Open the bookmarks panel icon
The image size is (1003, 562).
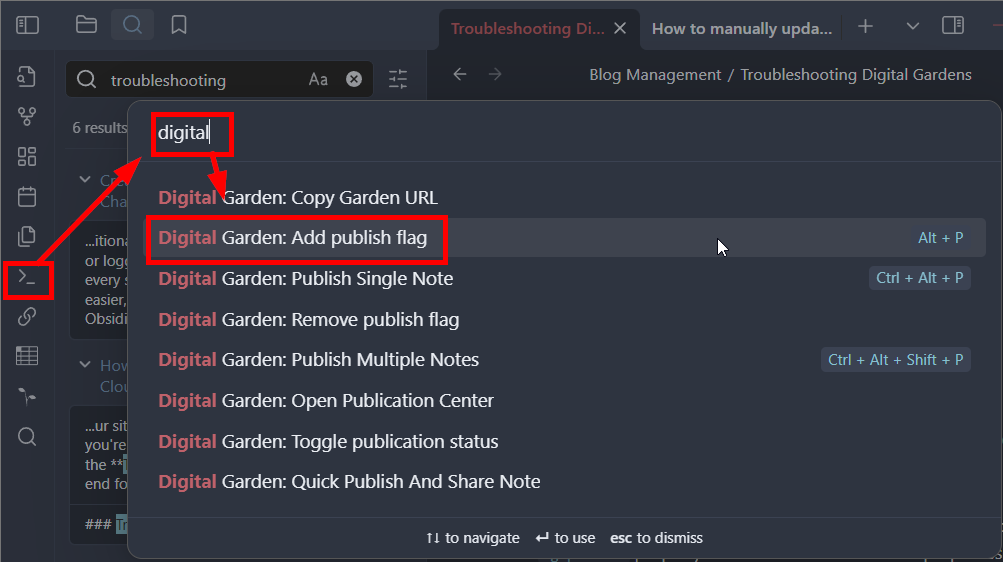(x=179, y=26)
